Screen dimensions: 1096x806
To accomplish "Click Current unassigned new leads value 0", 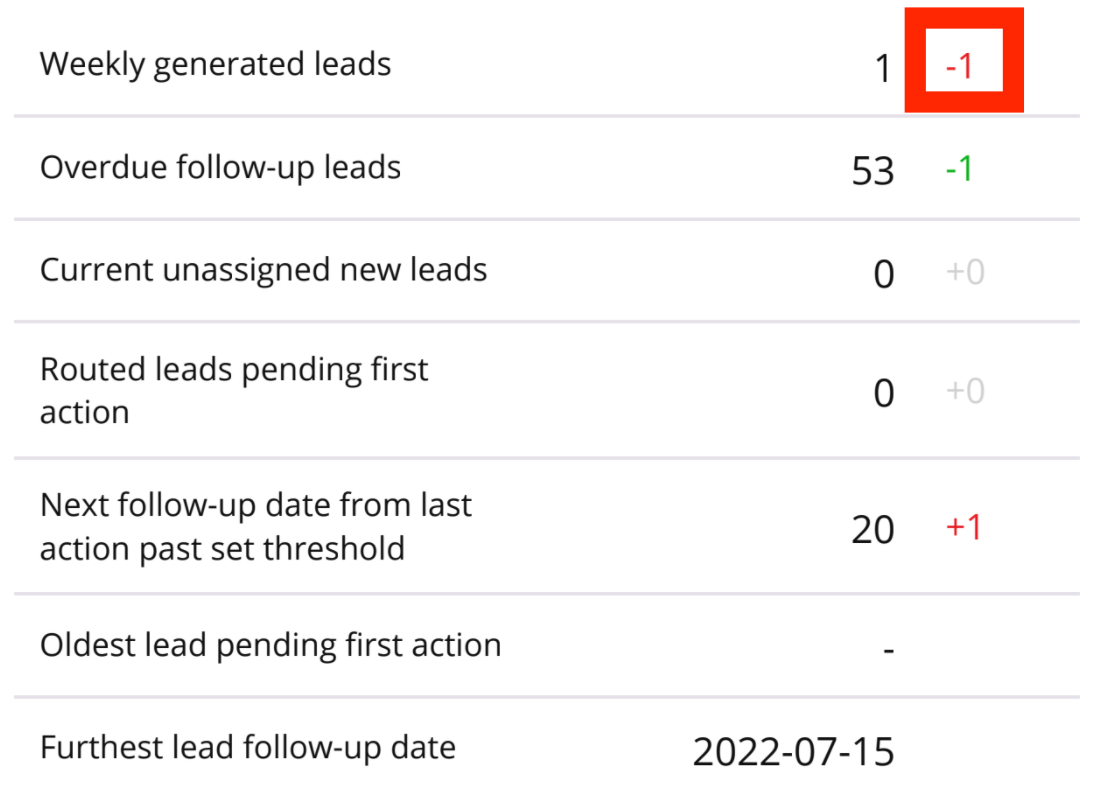I will [883, 274].
